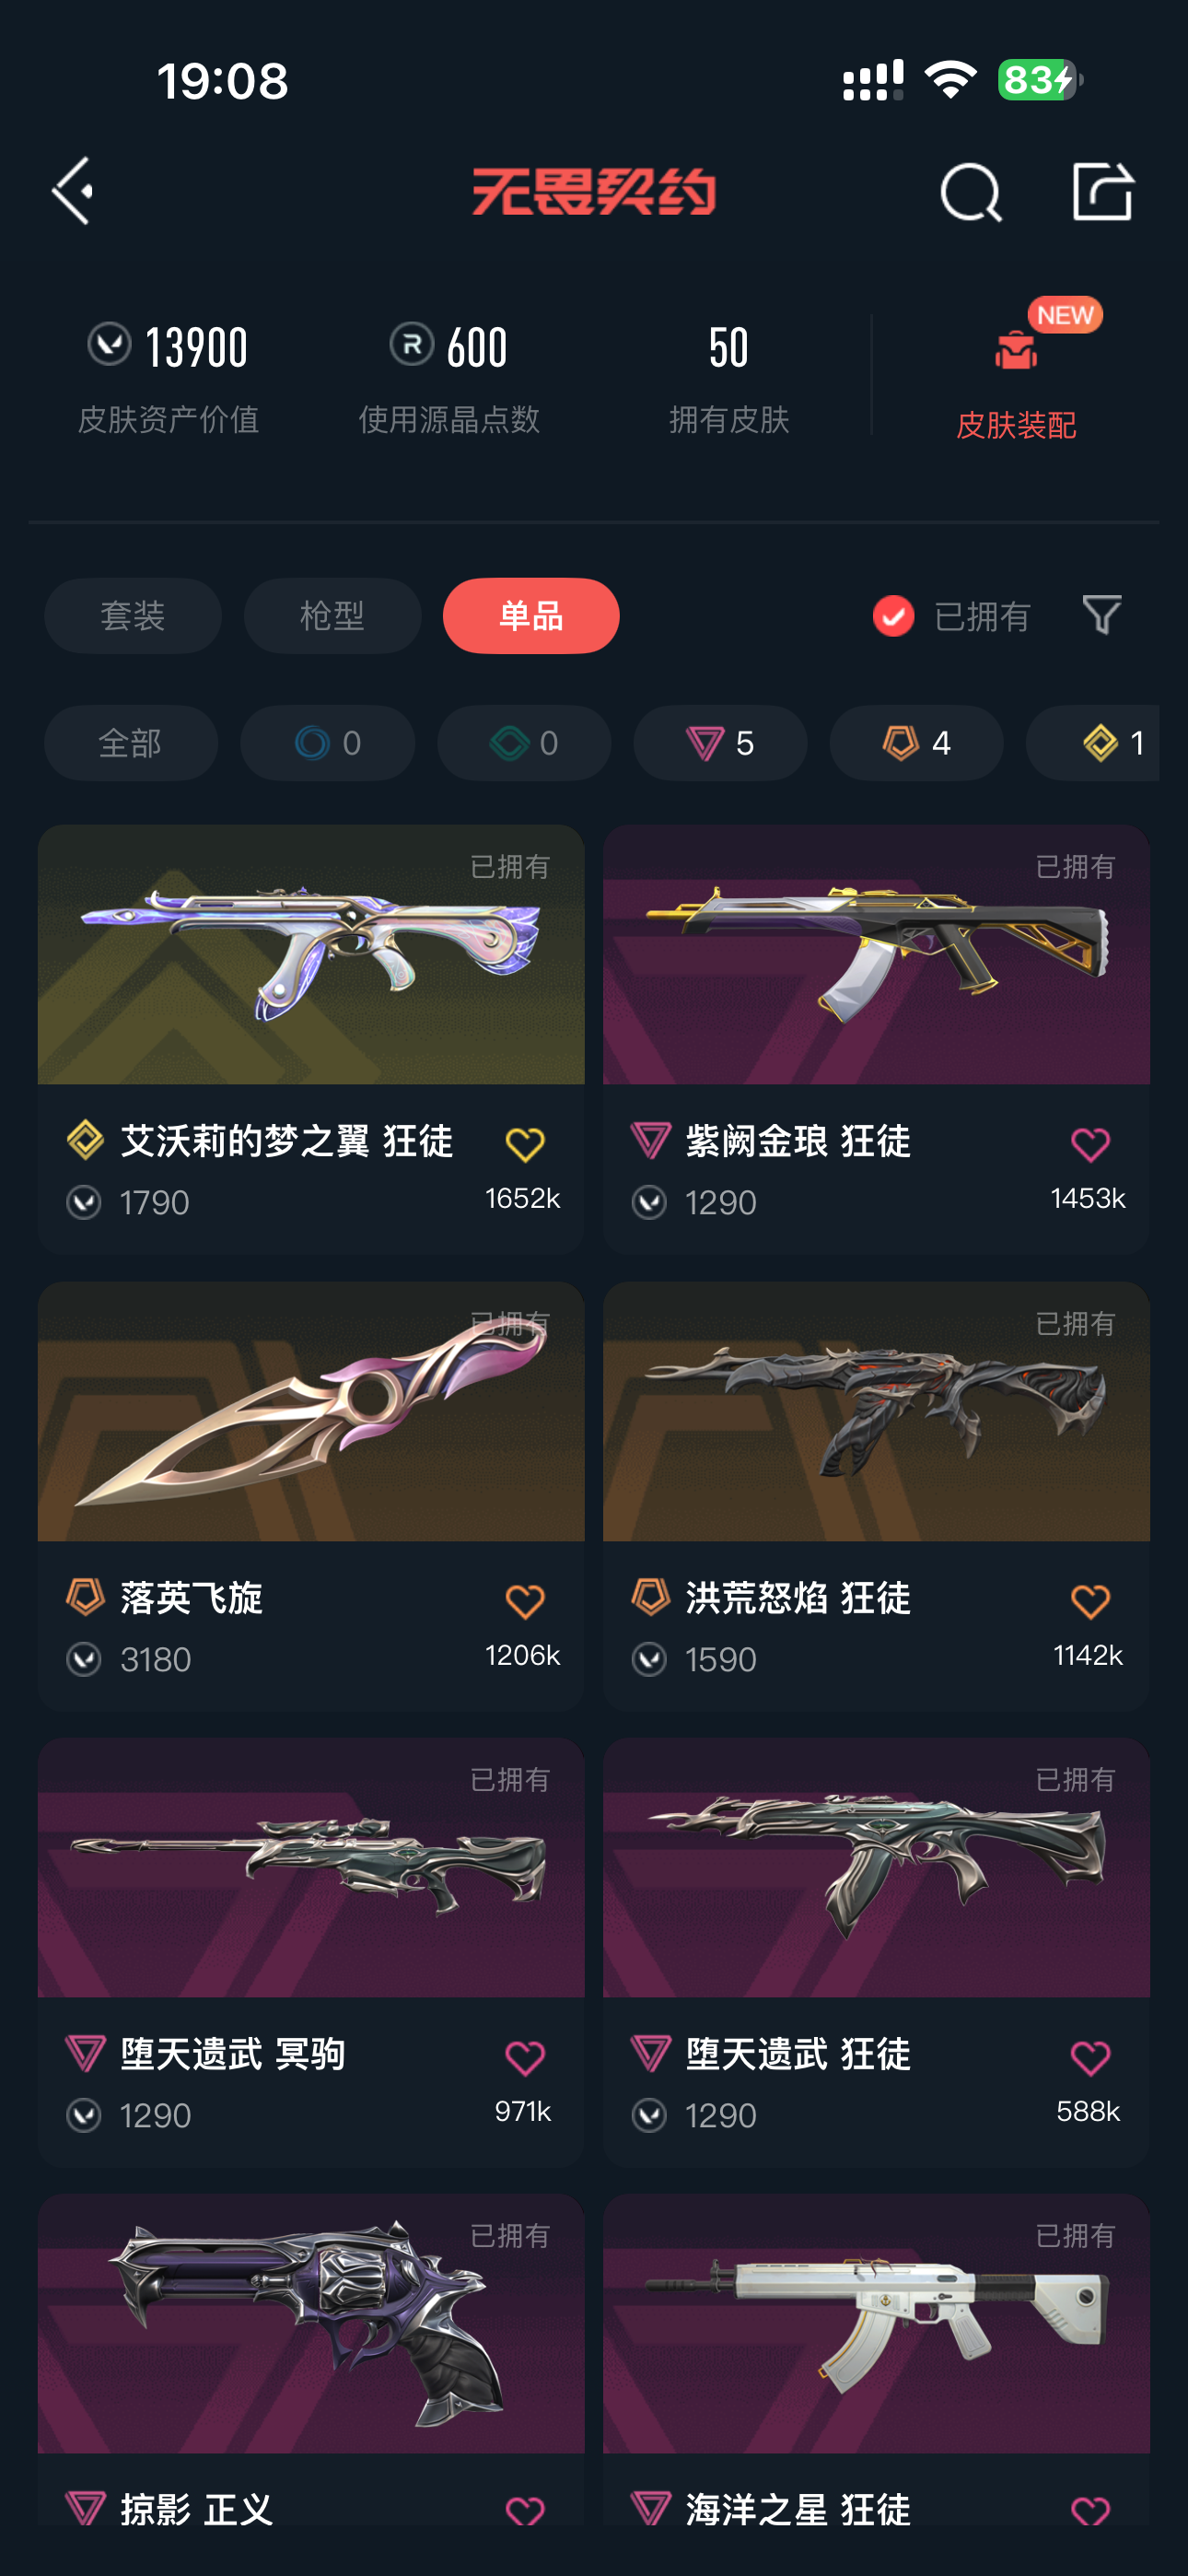The height and width of the screenshot is (2576, 1188).
Task: Open the filter funnel icon
Action: pyautogui.click(x=1102, y=615)
